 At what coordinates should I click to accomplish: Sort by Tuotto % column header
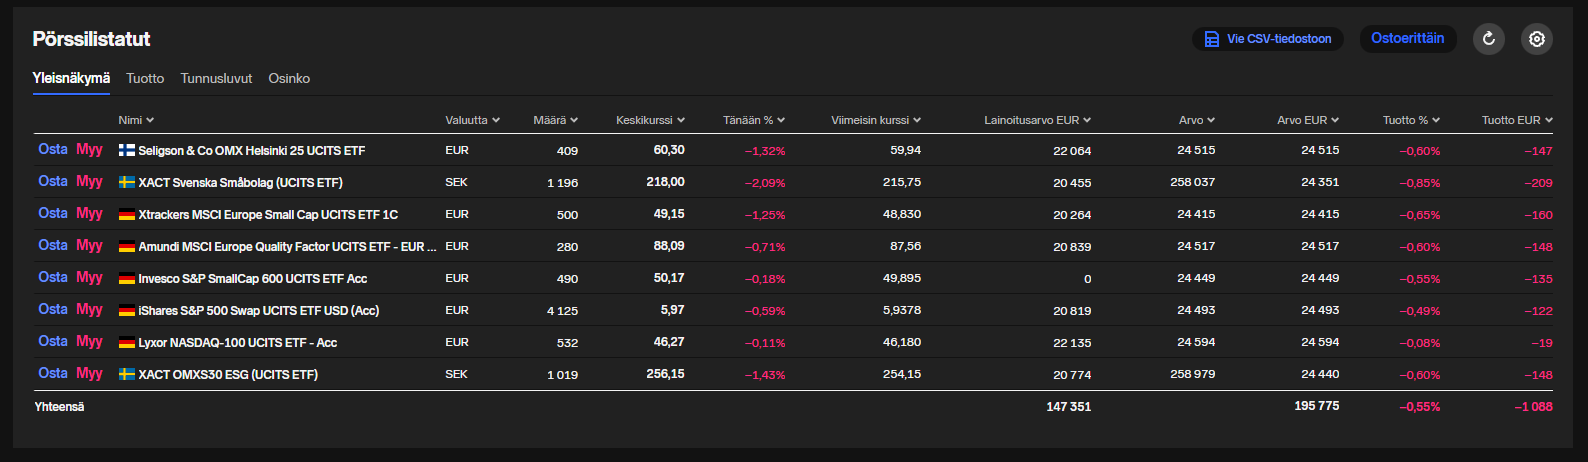point(1411,120)
